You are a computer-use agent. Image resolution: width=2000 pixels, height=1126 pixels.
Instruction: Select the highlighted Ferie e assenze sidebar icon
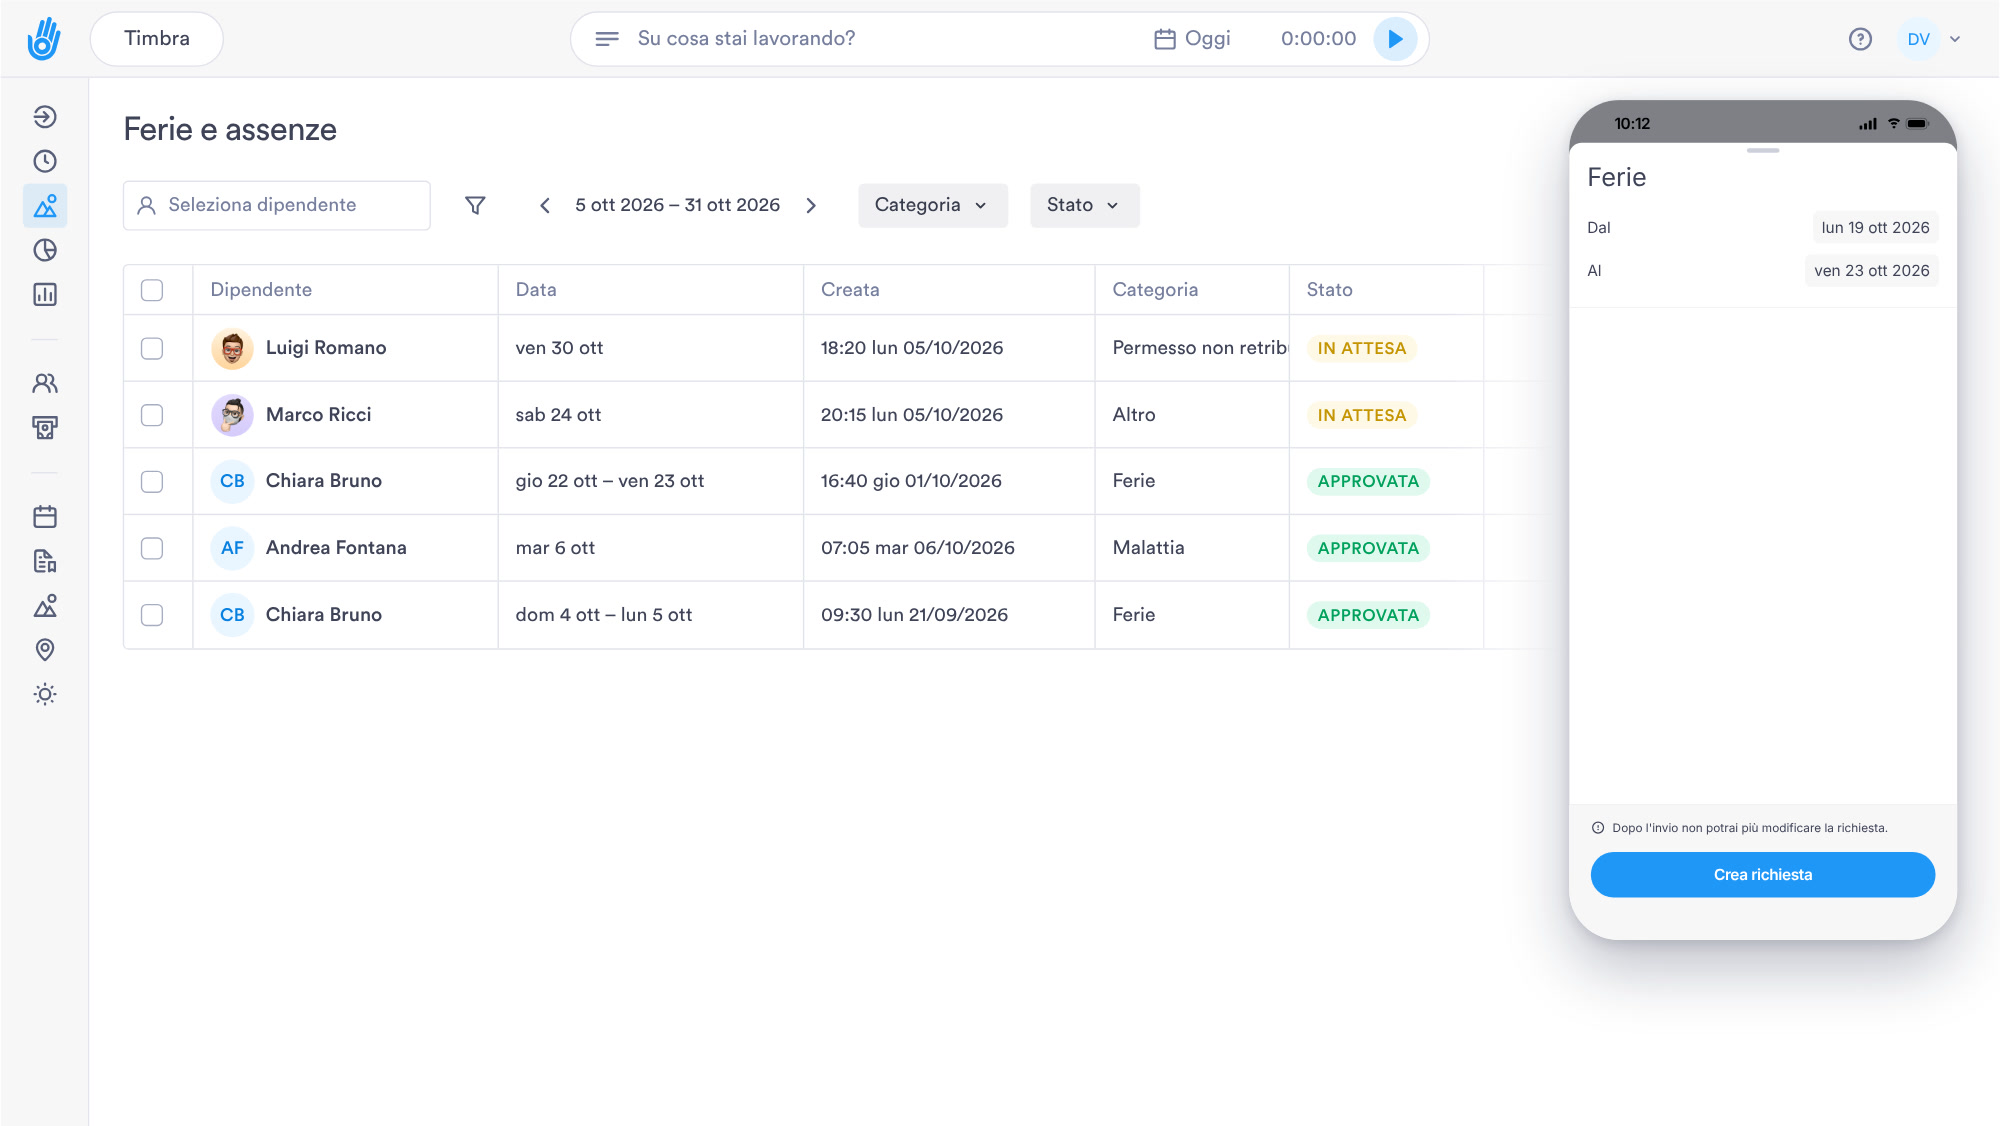coord(45,206)
